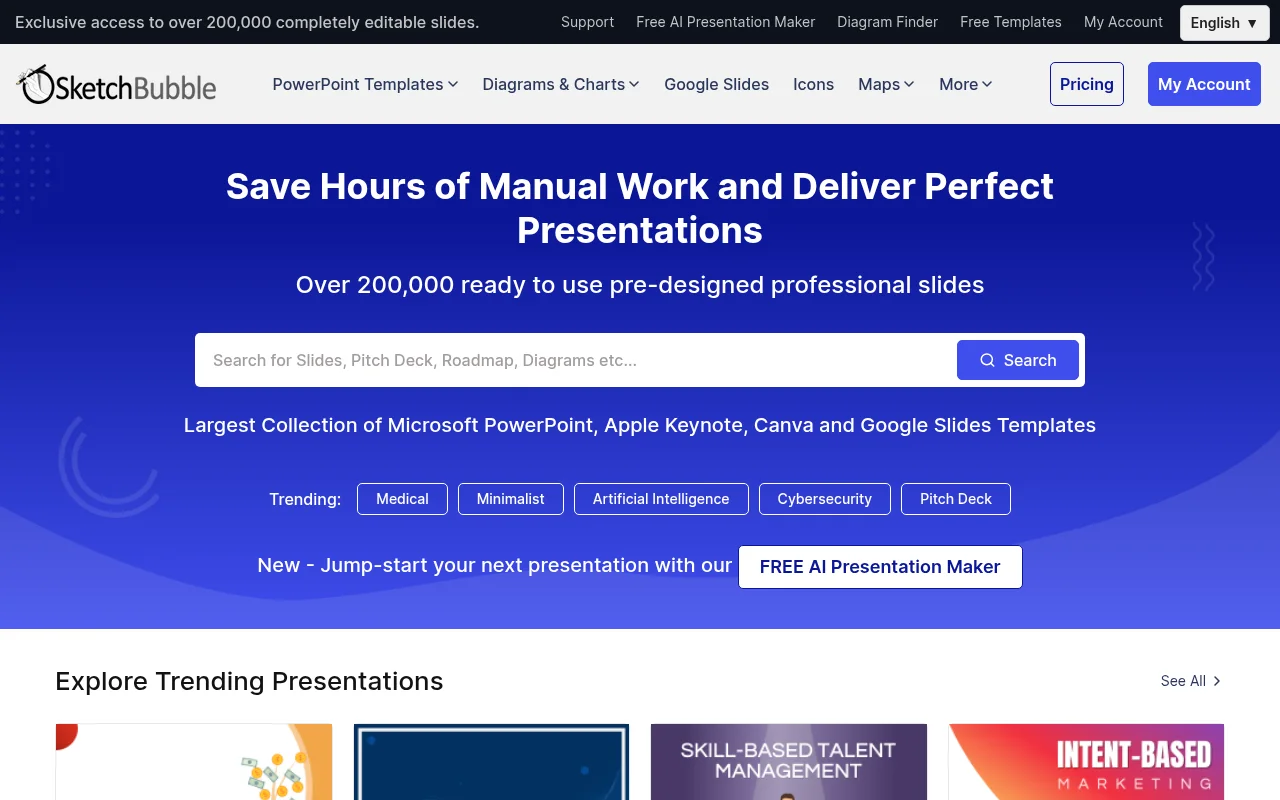Click the Pricing button
The image size is (1280, 800).
[x=1086, y=84]
